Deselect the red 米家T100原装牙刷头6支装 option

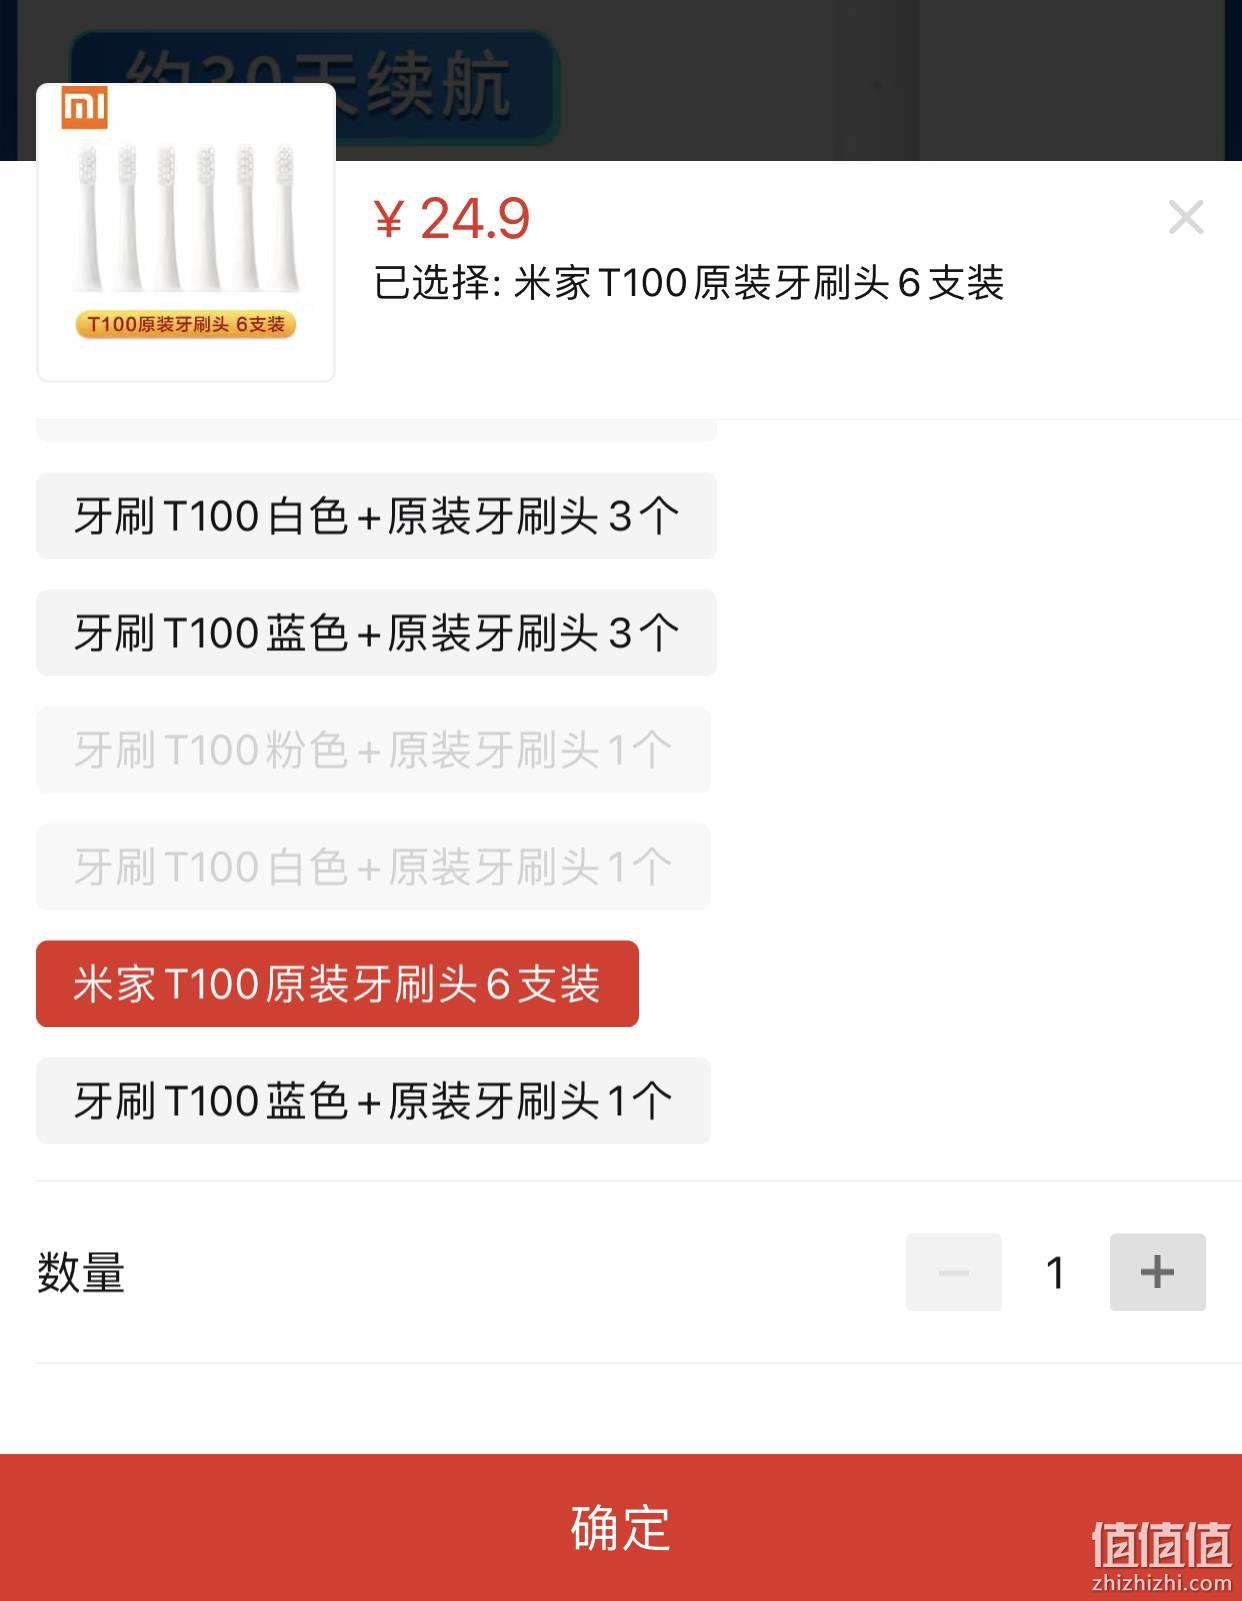[337, 984]
